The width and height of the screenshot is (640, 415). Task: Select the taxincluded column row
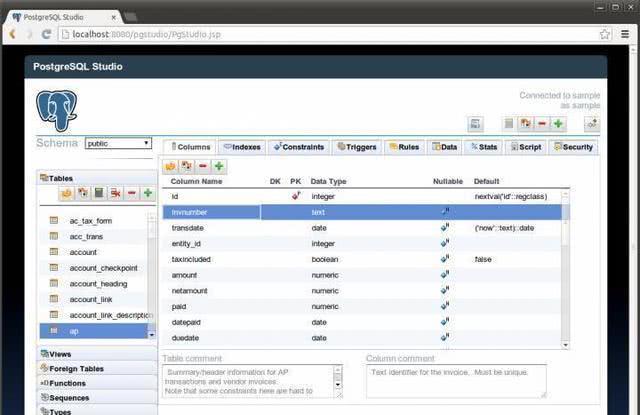(x=362, y=259)
